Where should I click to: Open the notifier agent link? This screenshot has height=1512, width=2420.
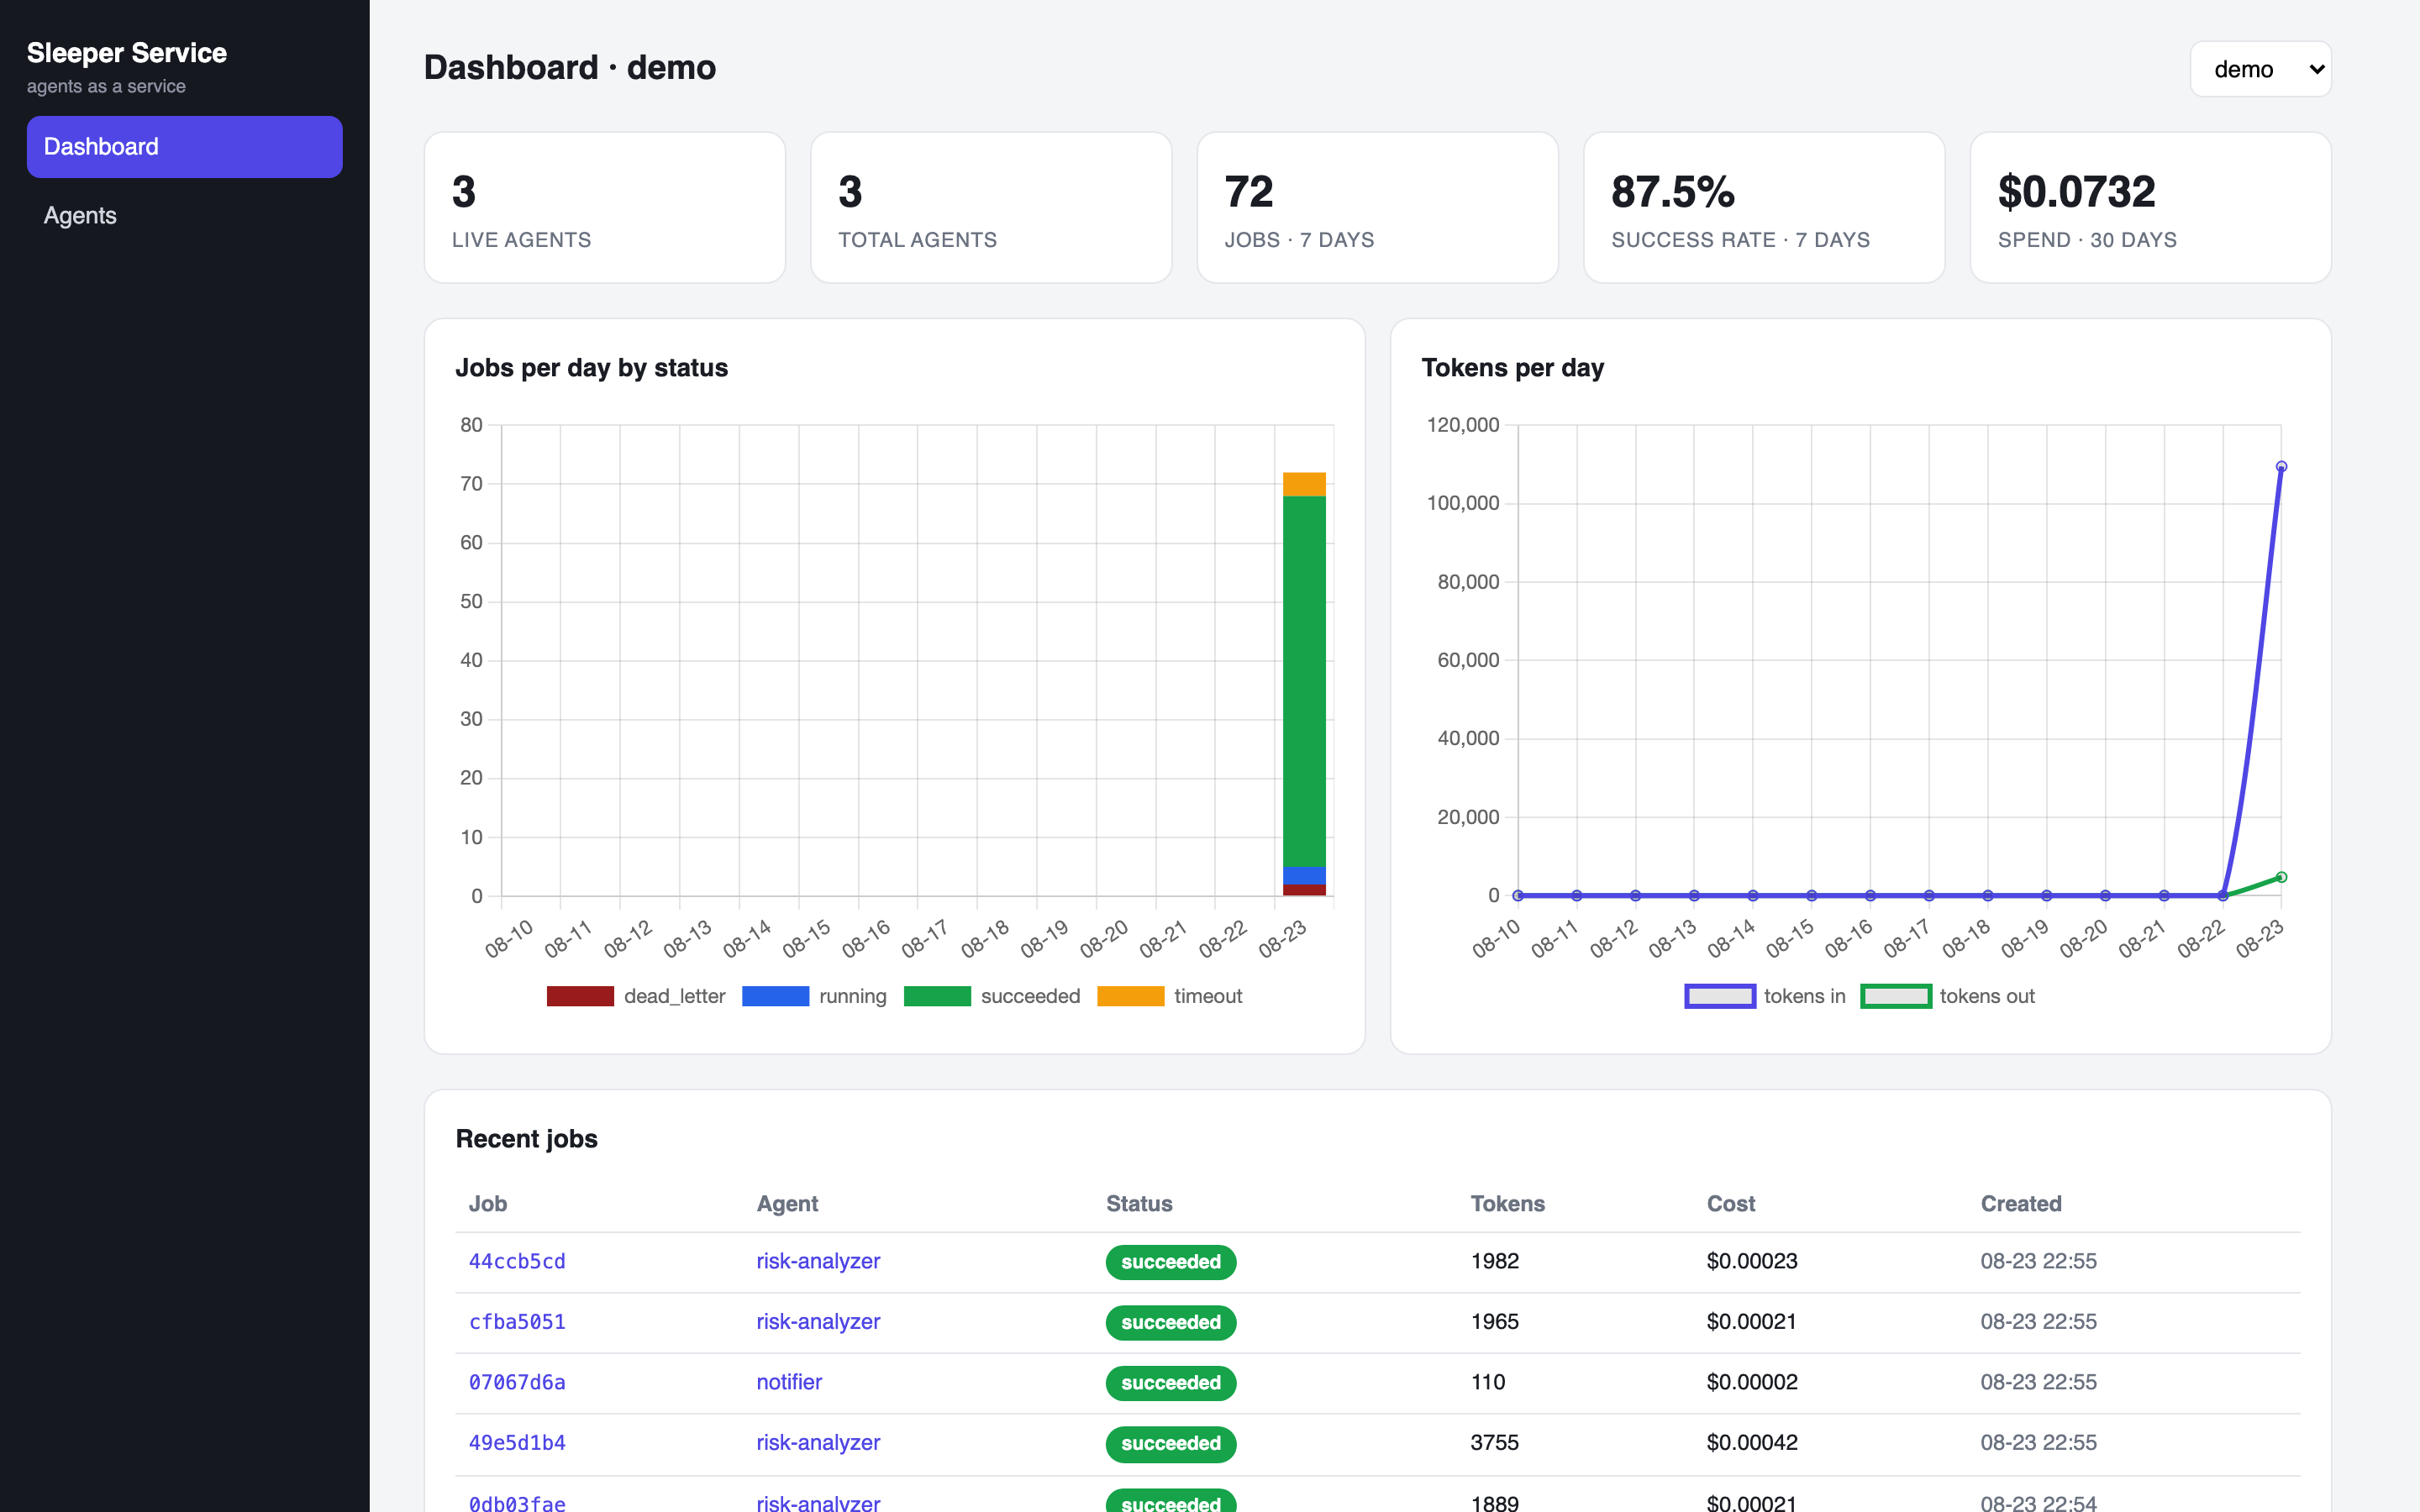pos(789,1382)
